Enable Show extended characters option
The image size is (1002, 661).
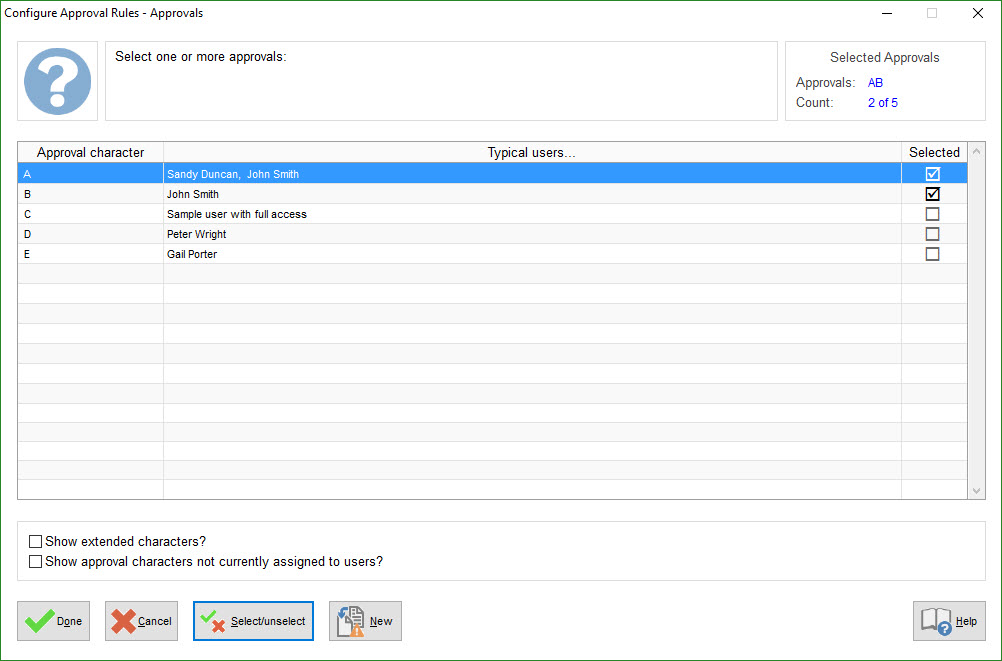(x=35, y=541)
